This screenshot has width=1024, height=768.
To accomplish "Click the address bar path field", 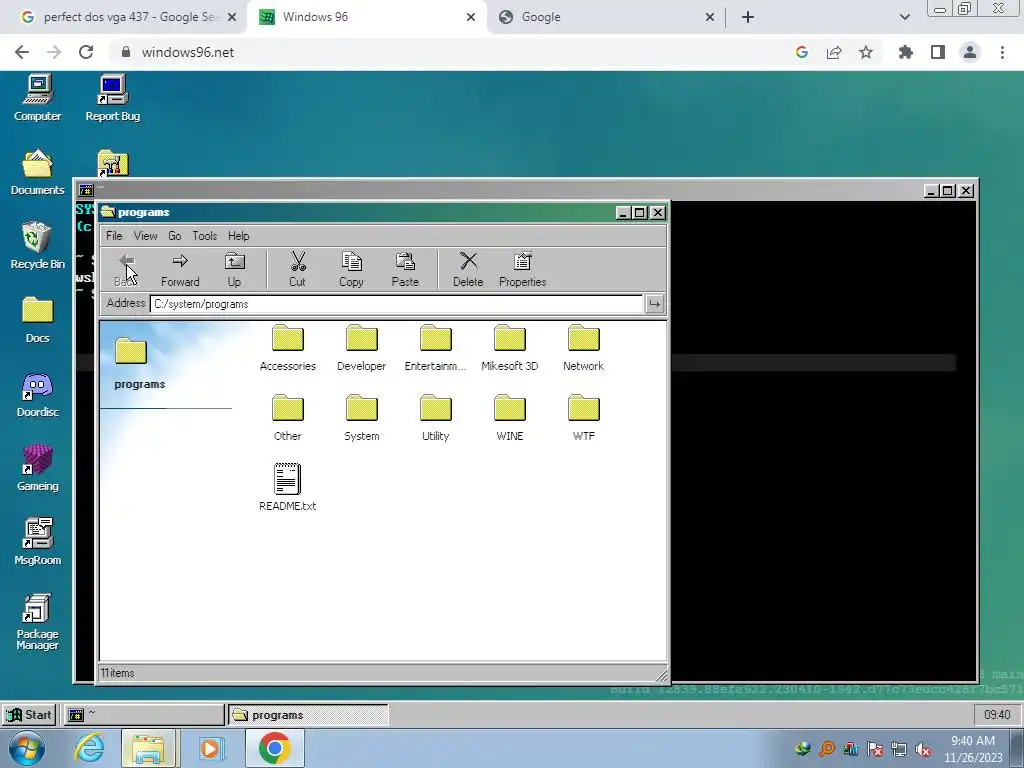I will coord(396,304).
